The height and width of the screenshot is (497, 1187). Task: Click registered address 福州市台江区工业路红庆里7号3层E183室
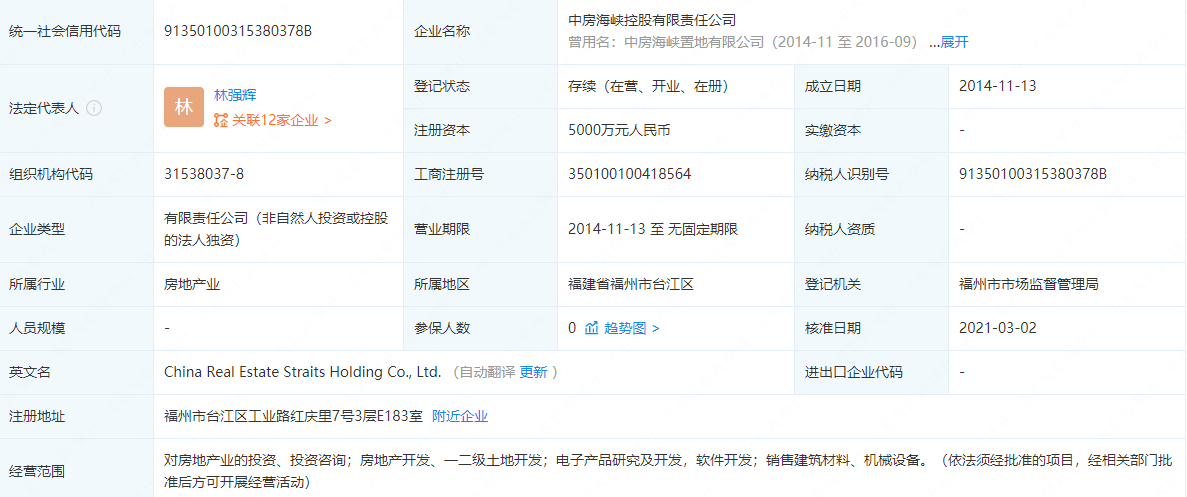pos(293,416)
